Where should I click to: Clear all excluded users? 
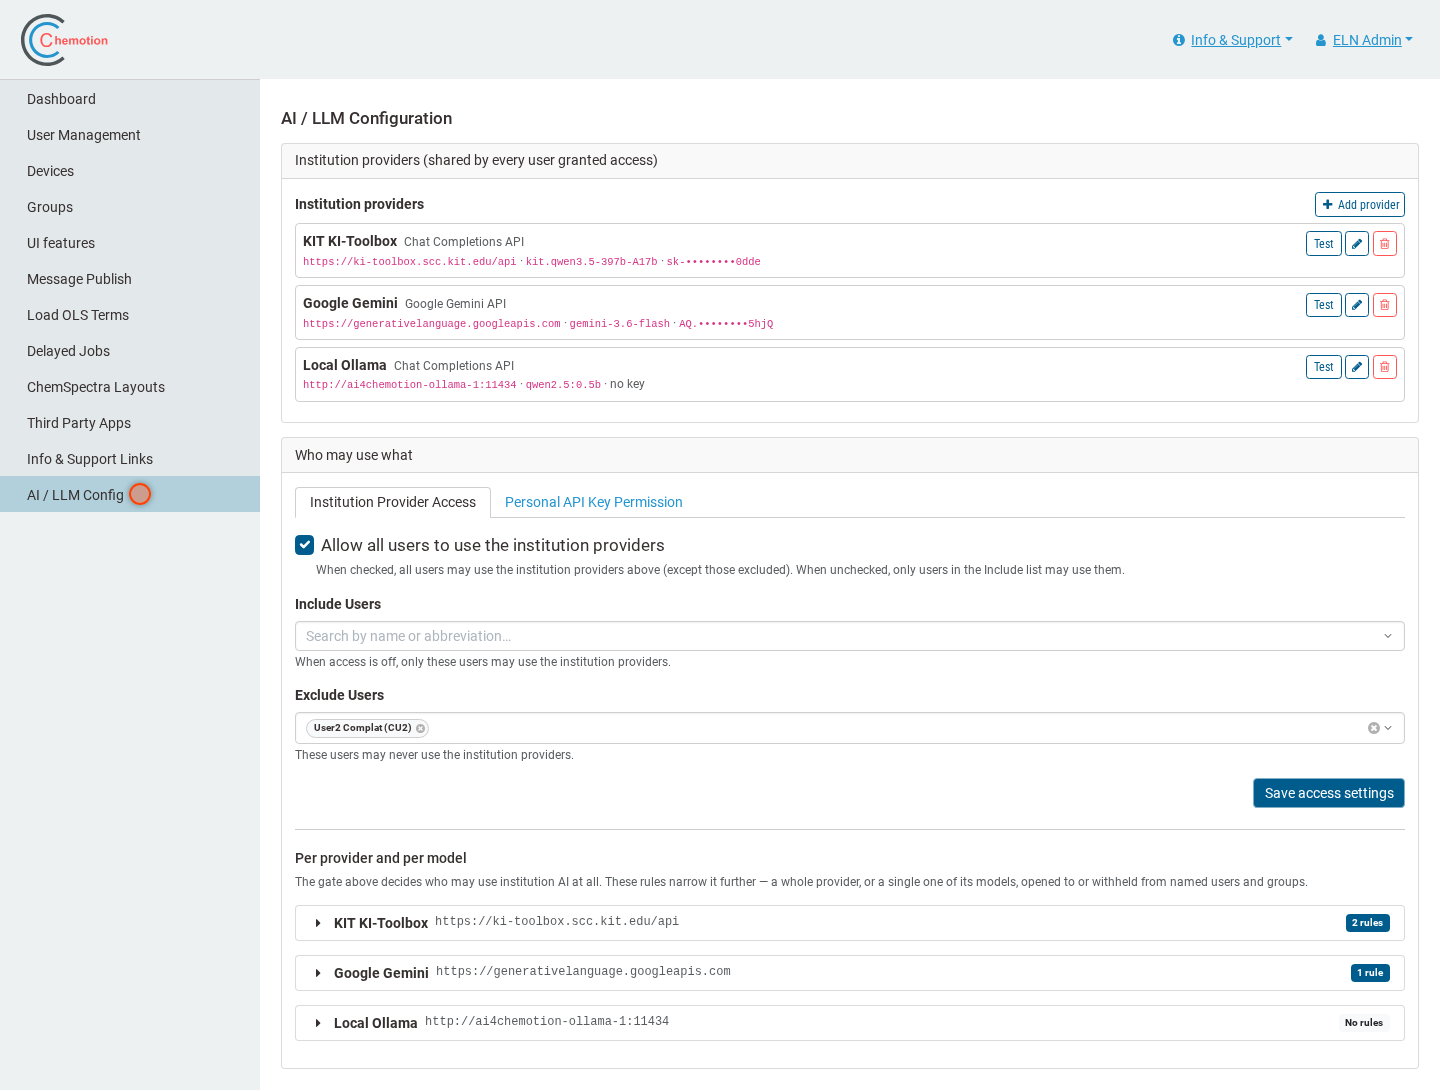coord(1374,728)
